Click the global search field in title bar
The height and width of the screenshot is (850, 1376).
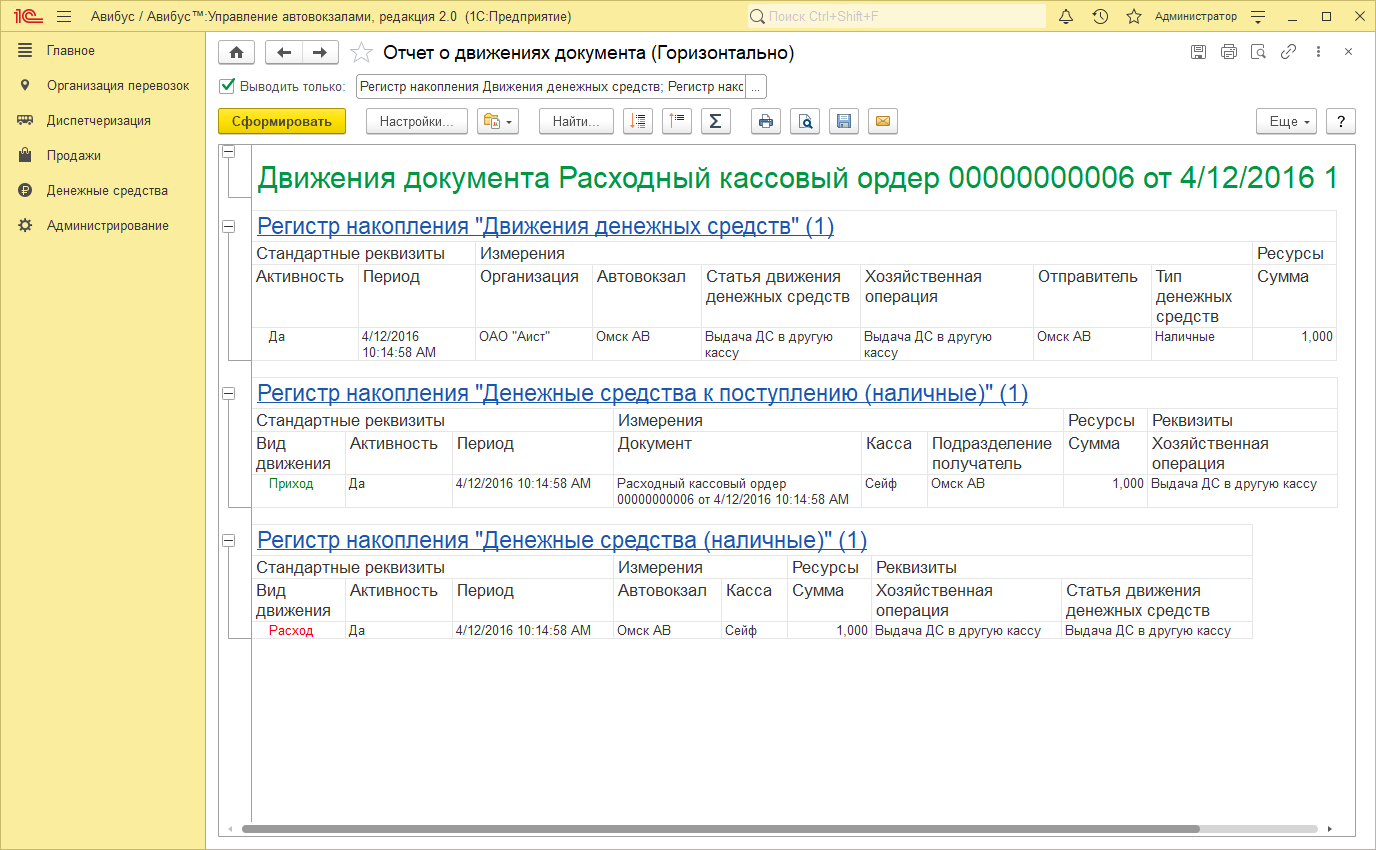pyautogui.click(x=895, y=17)
